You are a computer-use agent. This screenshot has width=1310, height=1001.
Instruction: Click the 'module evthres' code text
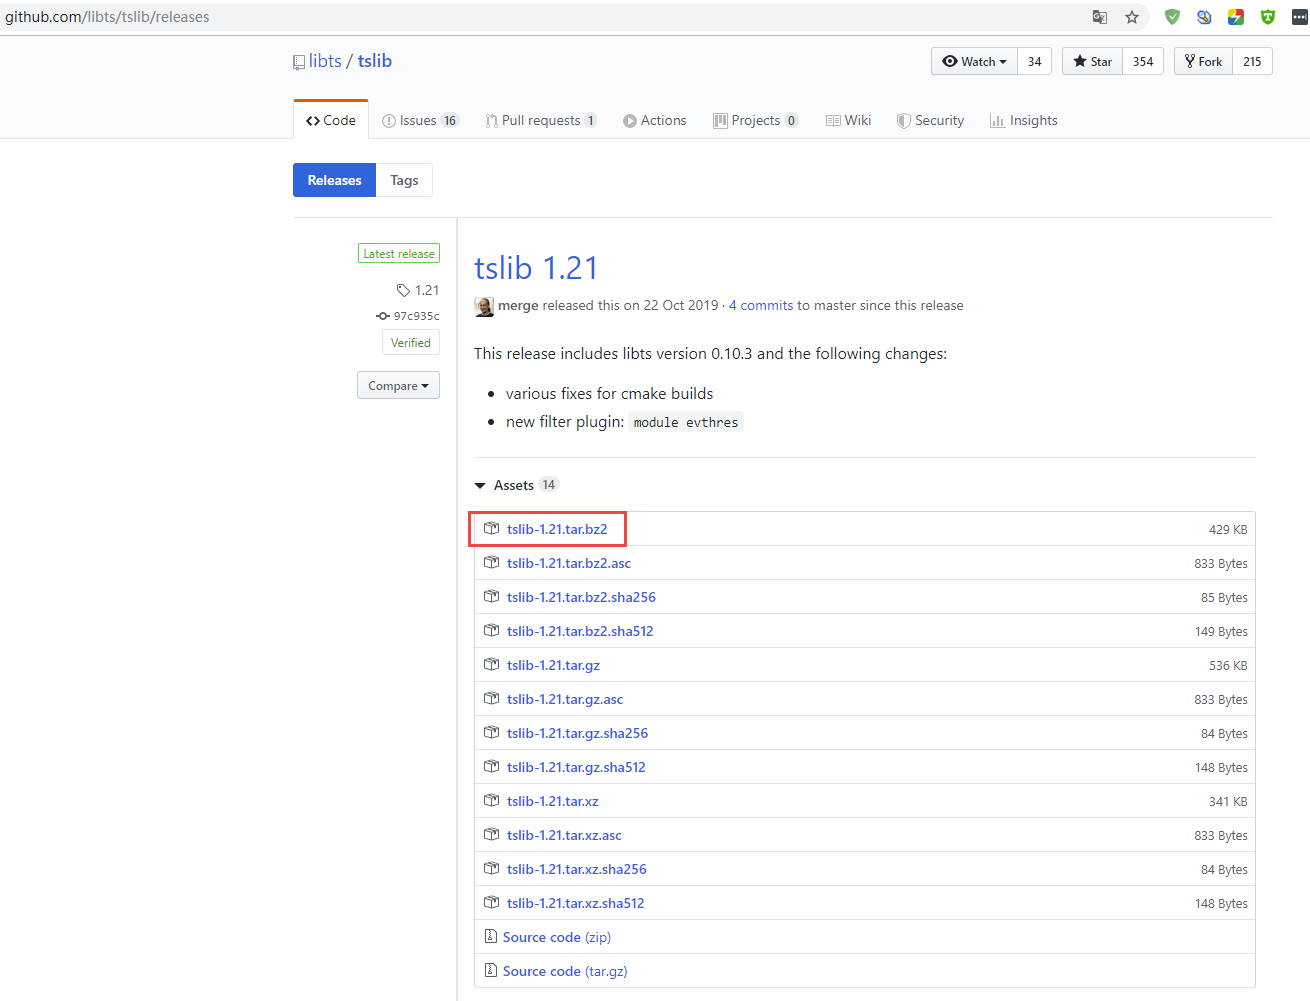pyautogui.click(x=686, y=422)
